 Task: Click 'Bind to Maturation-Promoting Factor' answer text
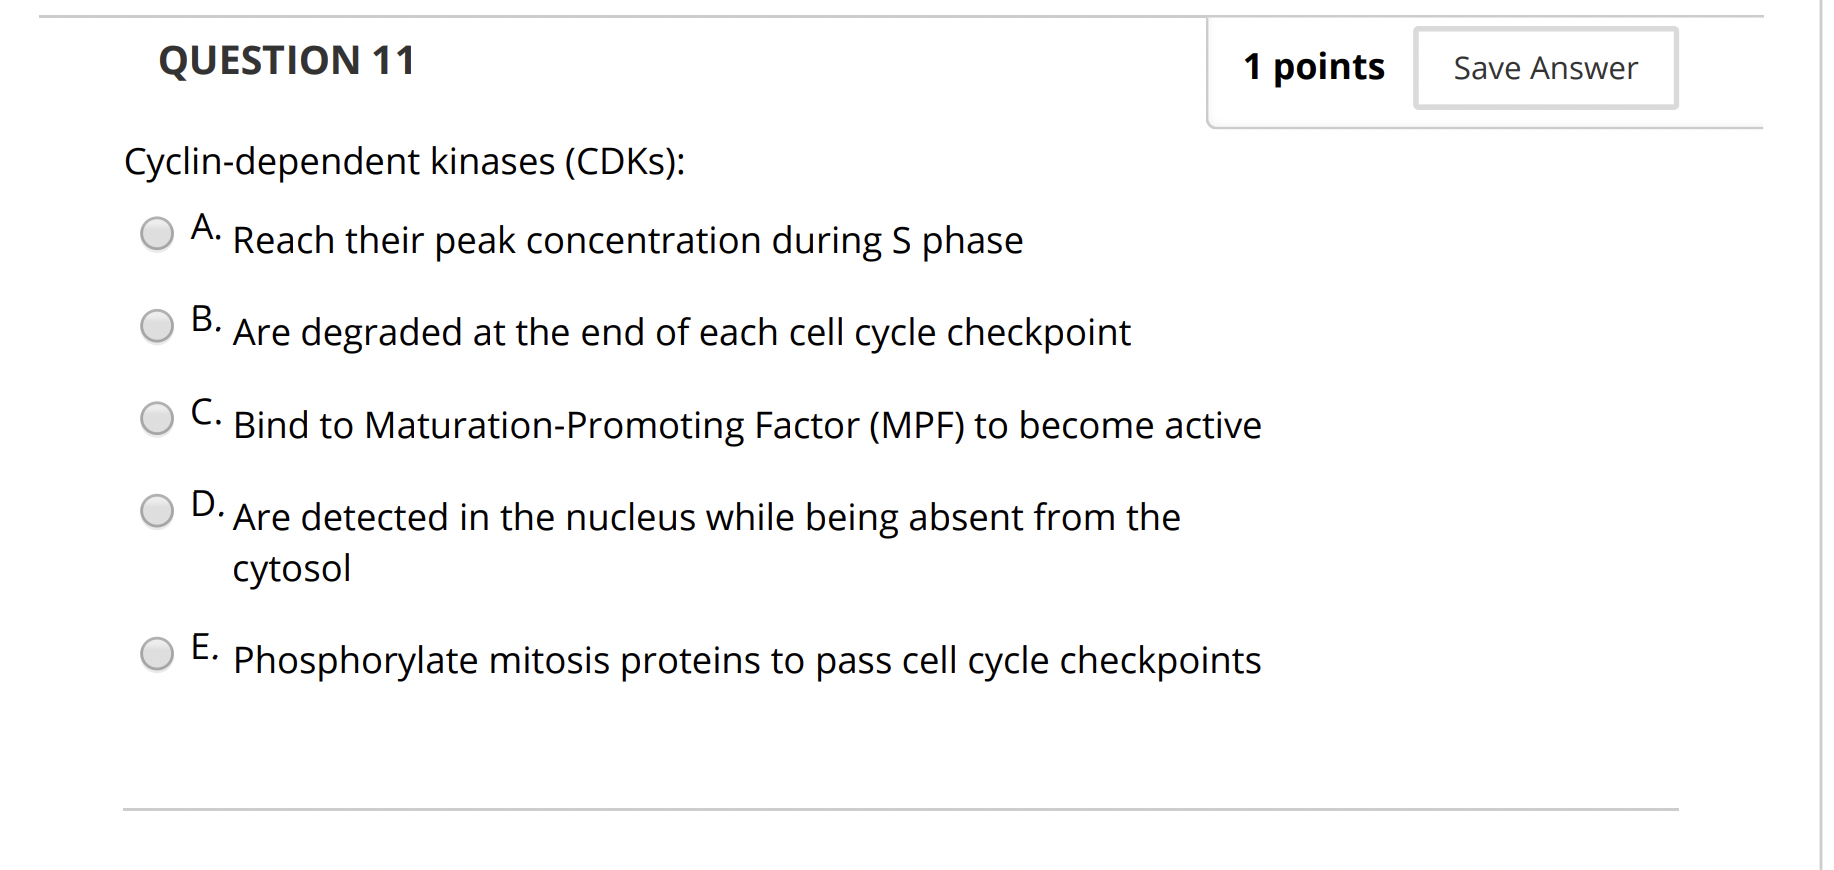[x=746, y=426]
